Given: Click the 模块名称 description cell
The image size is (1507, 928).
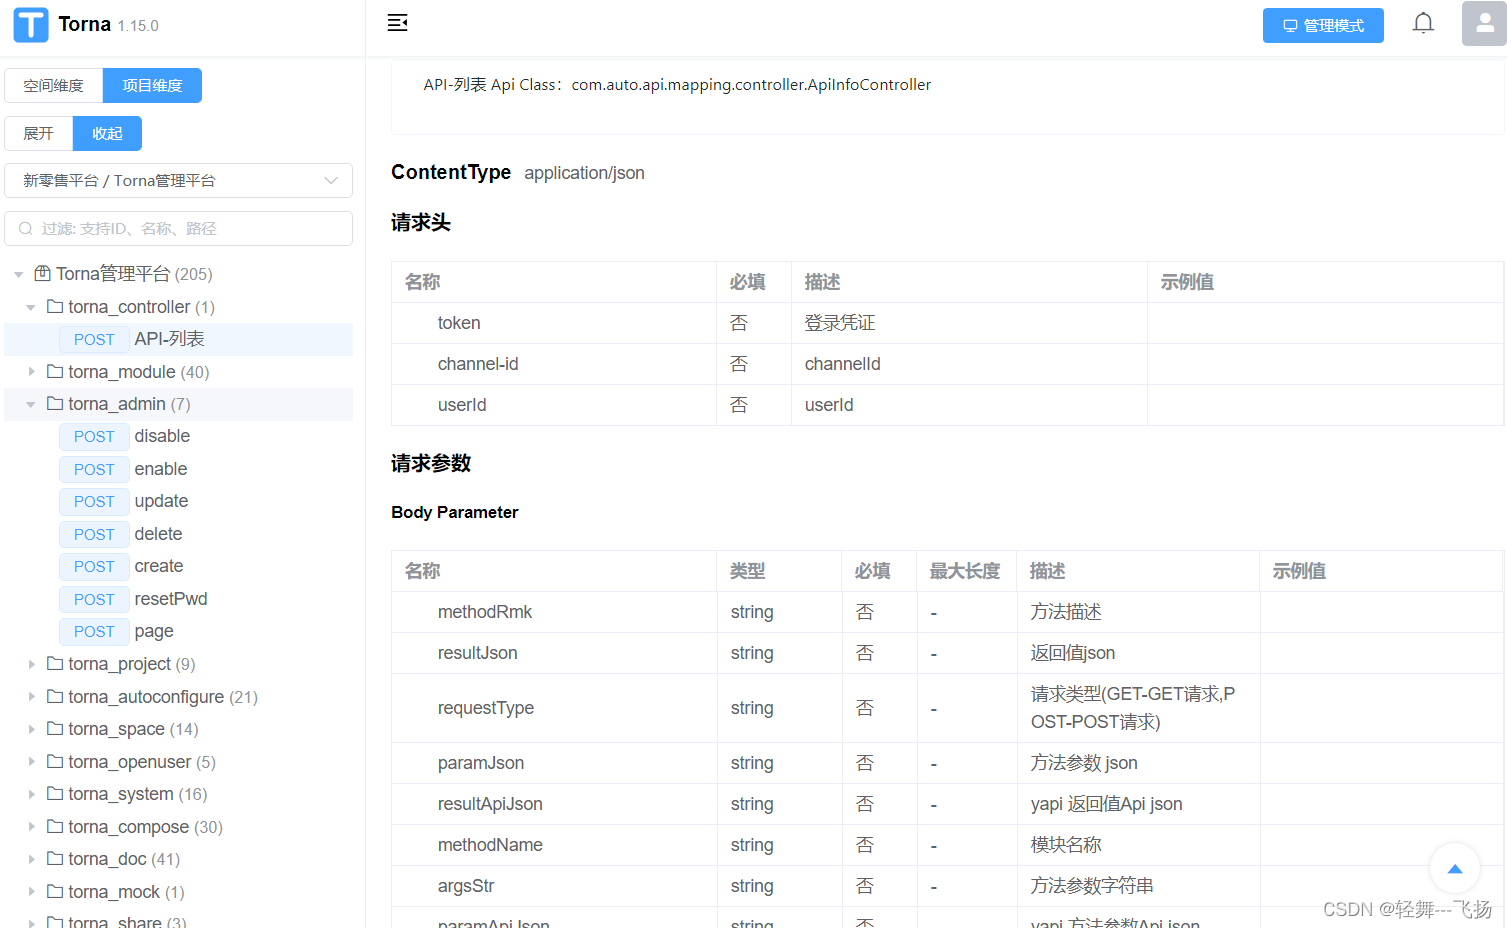Looking at the screenshot, I should pyautogui.click(x=1066, y=845).
